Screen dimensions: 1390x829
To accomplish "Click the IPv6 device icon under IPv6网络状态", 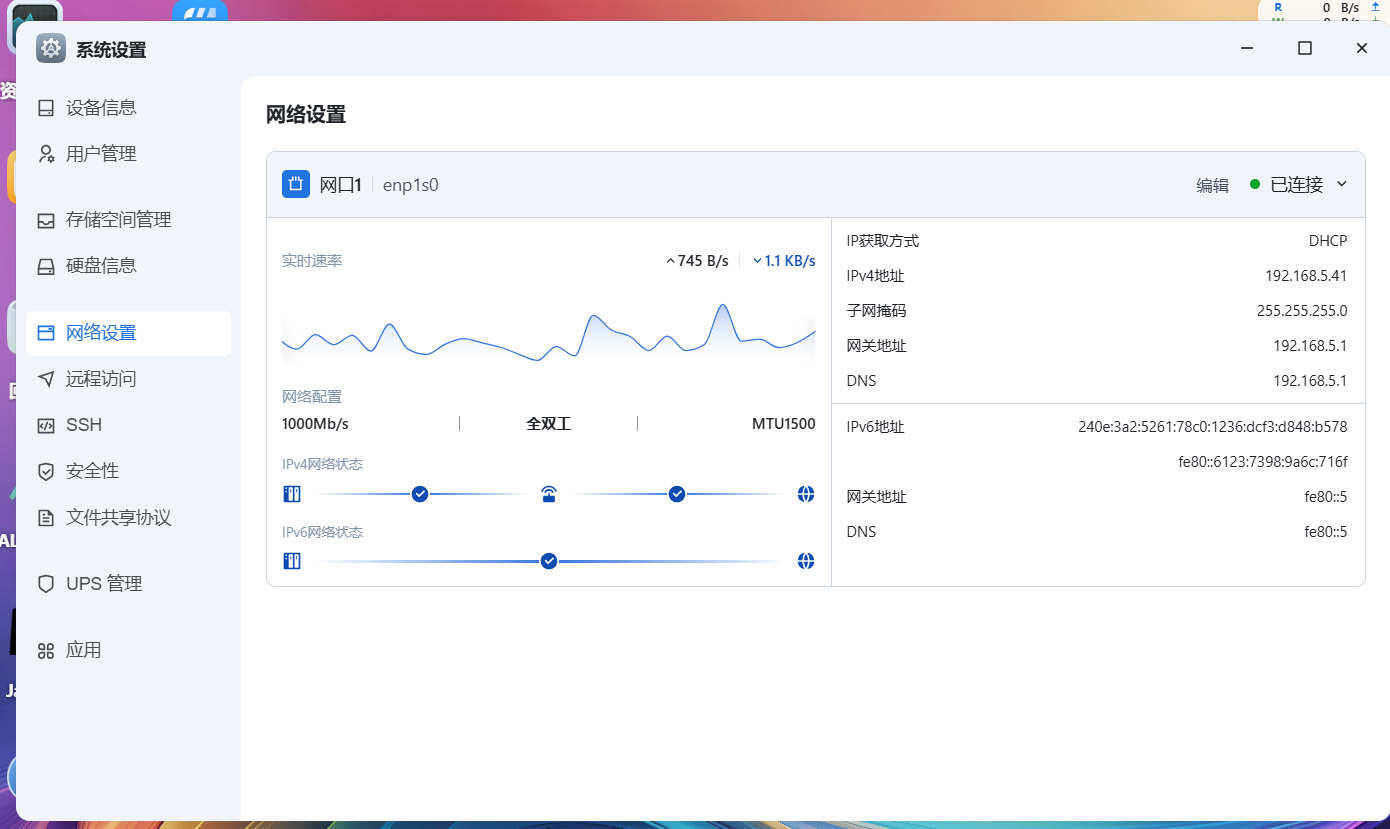I will 292,561.
